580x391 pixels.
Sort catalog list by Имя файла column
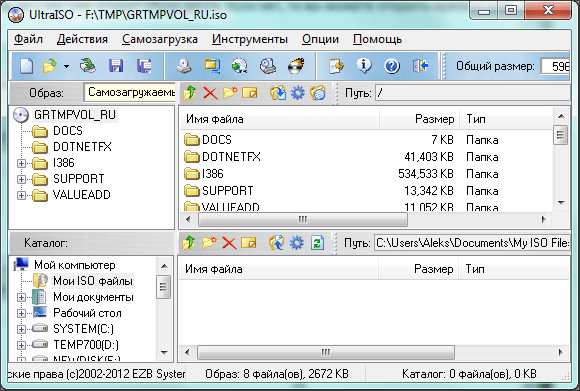279,269
